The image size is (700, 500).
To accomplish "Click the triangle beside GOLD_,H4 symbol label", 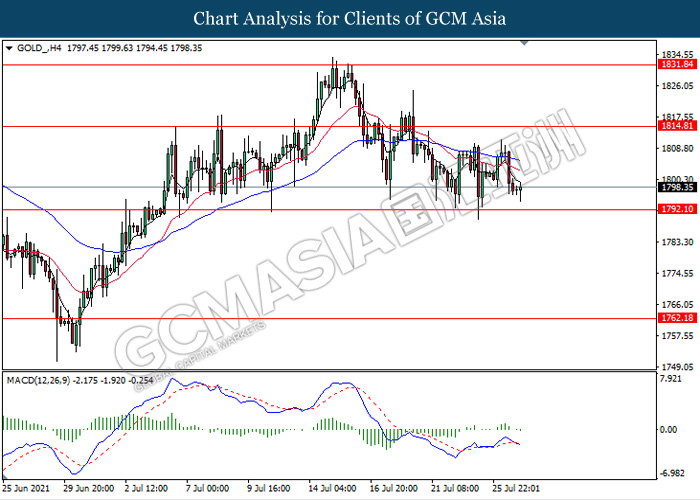I will tap(9, 48).
